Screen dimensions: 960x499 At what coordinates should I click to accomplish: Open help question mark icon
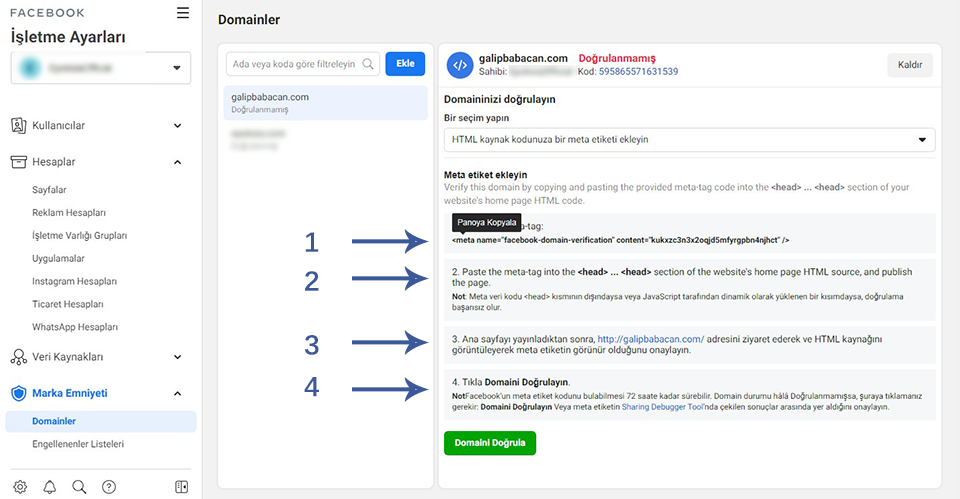click(x=109, y=487)
